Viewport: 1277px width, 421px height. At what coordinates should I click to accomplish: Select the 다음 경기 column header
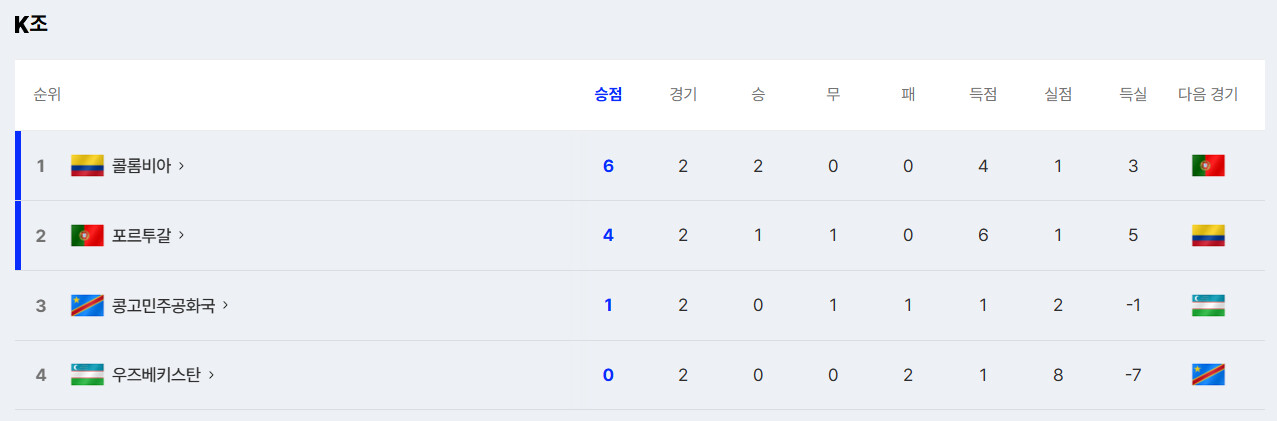[x=1208, y=95]
